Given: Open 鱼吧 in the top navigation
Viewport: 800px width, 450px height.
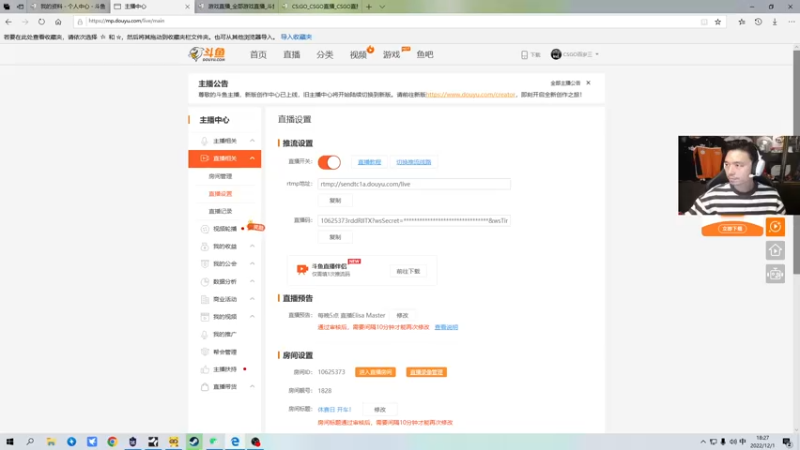Looking at the screenshot, I should (424, 55).
